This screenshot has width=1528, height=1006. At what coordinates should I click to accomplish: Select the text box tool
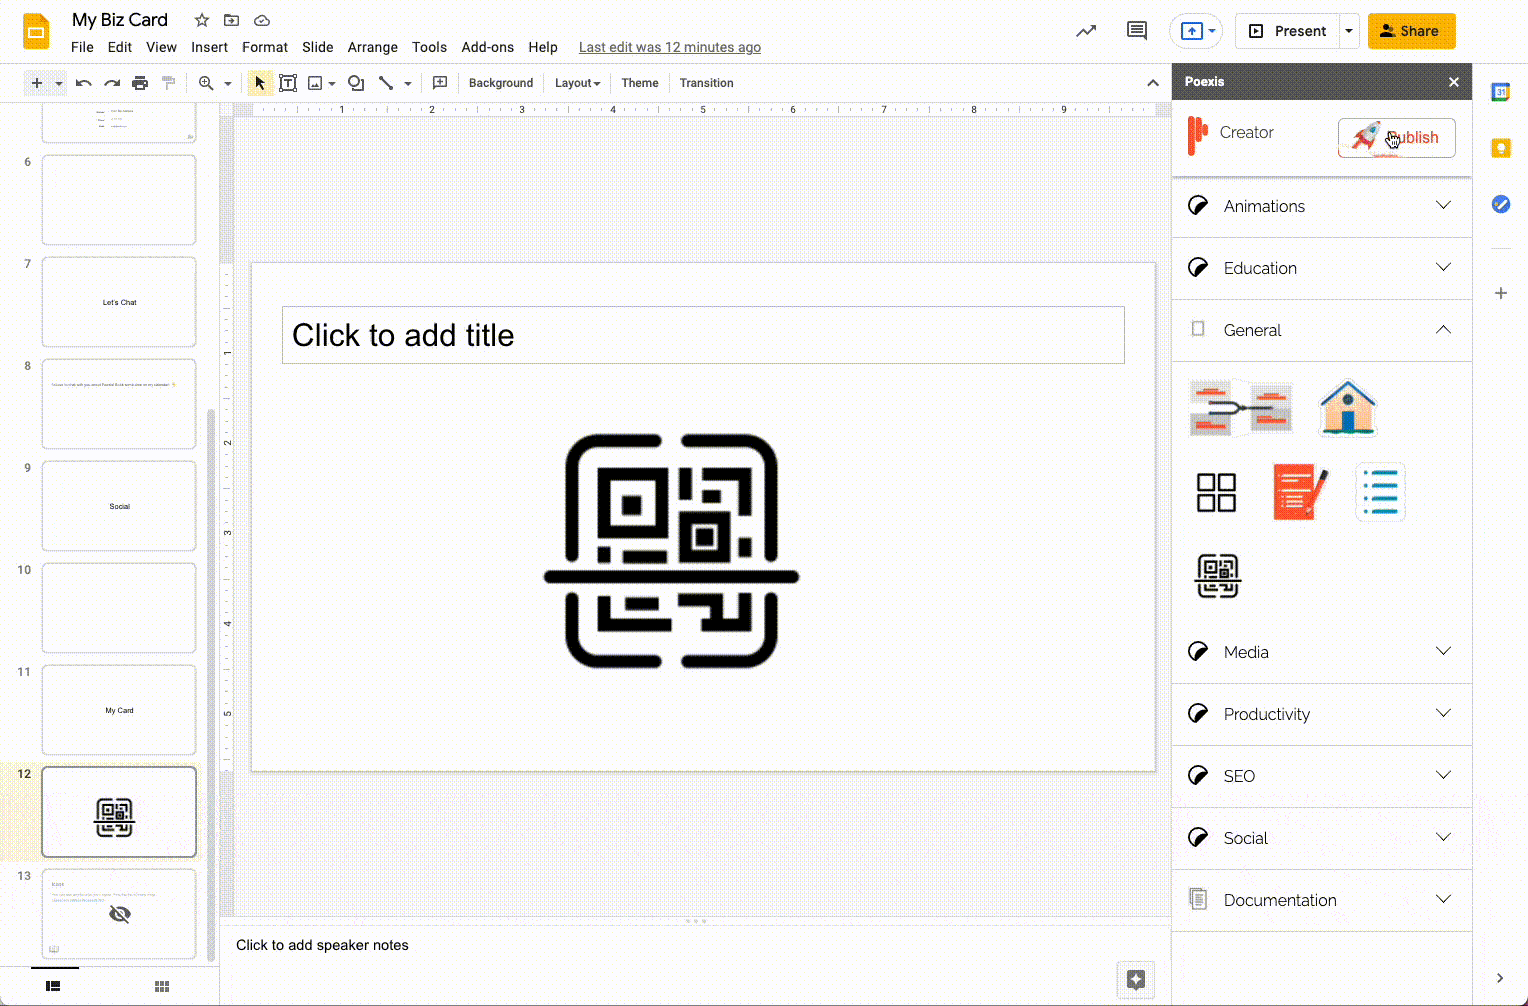pyautogui.click(x=288, y=83)
